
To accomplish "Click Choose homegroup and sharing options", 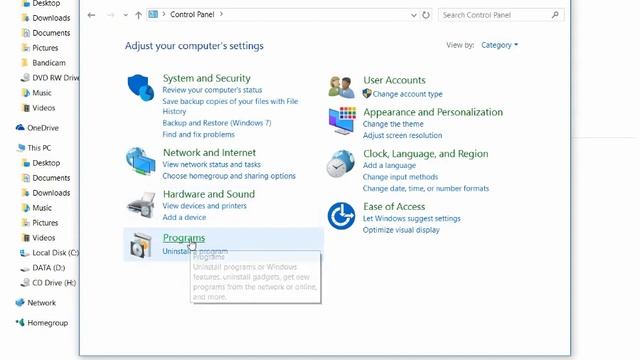I will tap(229, 176).
